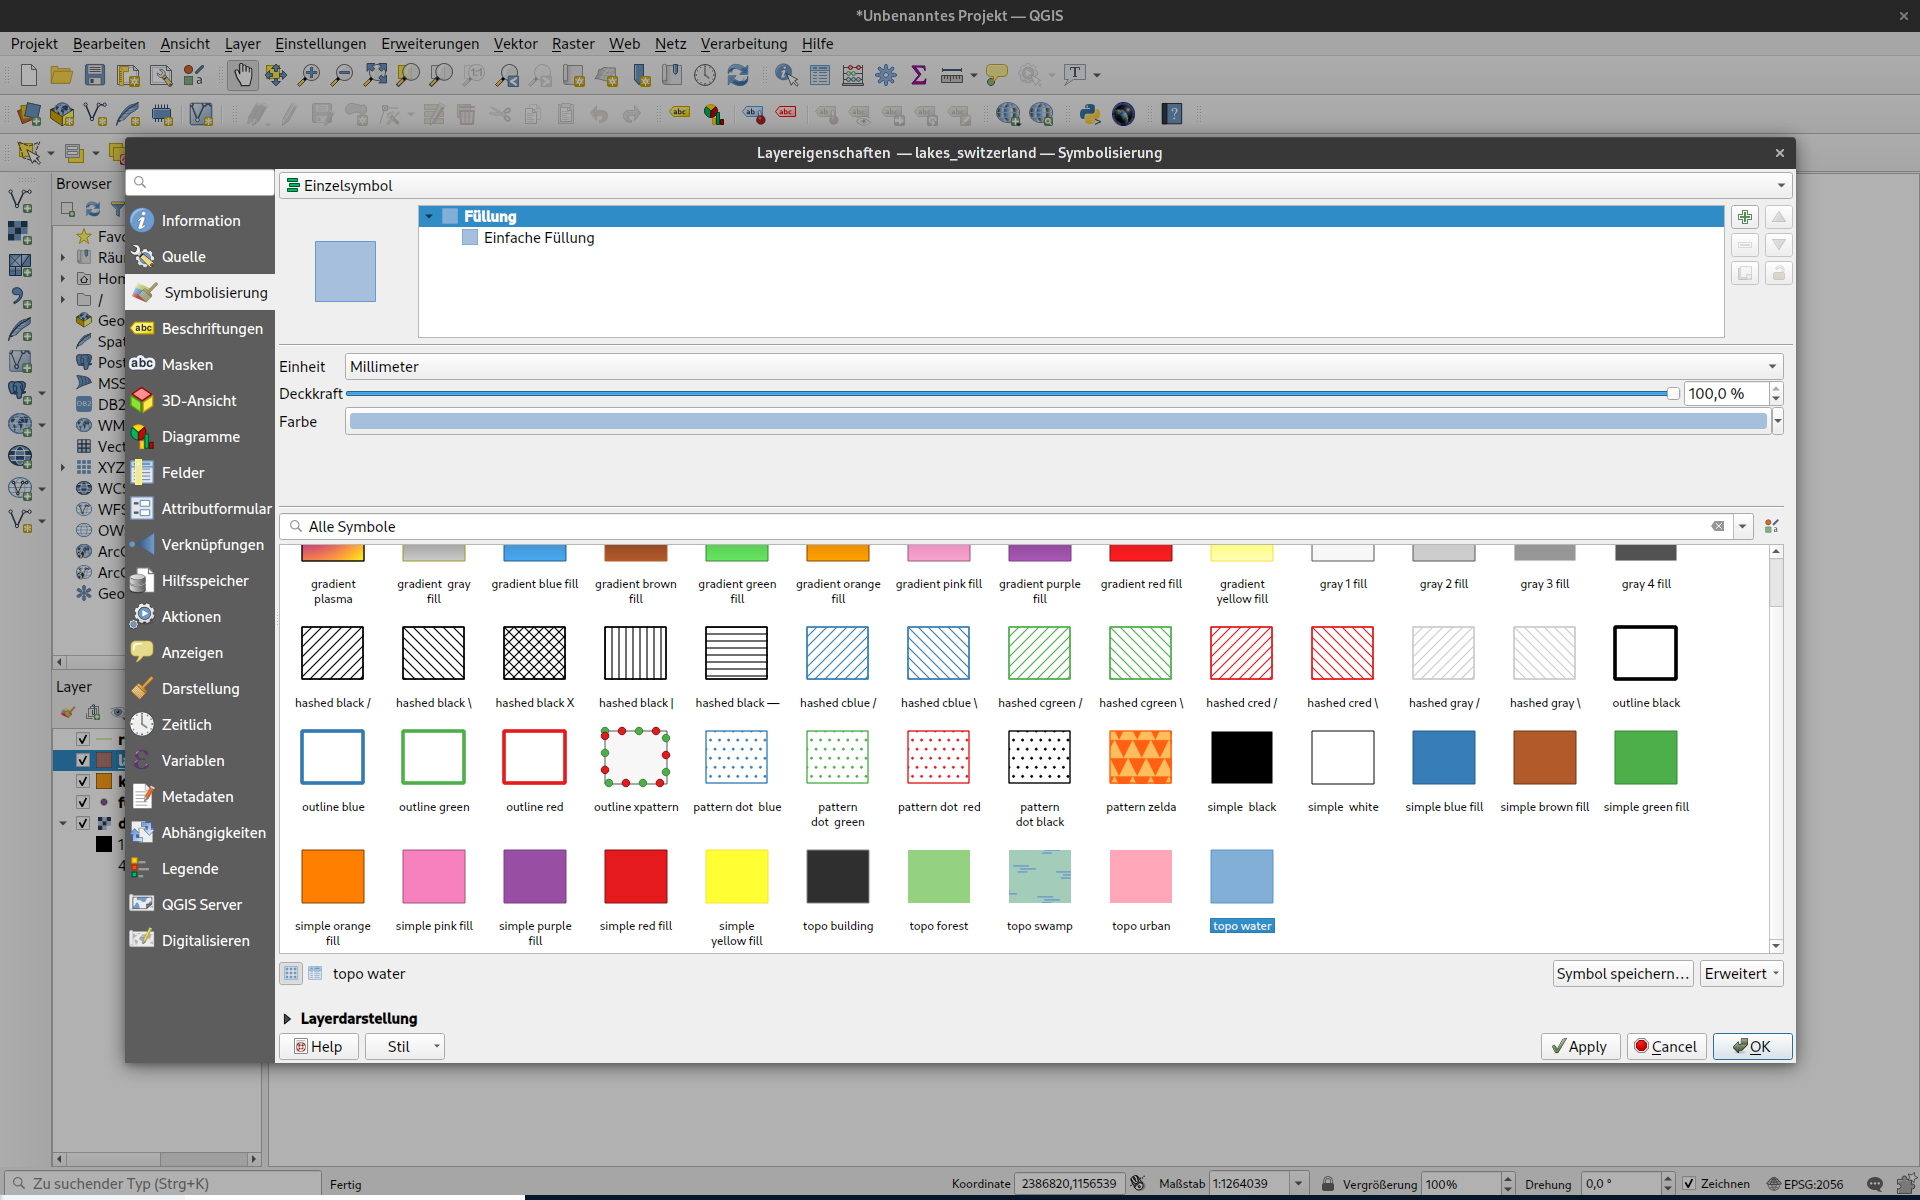Click the Save Project floppy icon

point(95,75)
